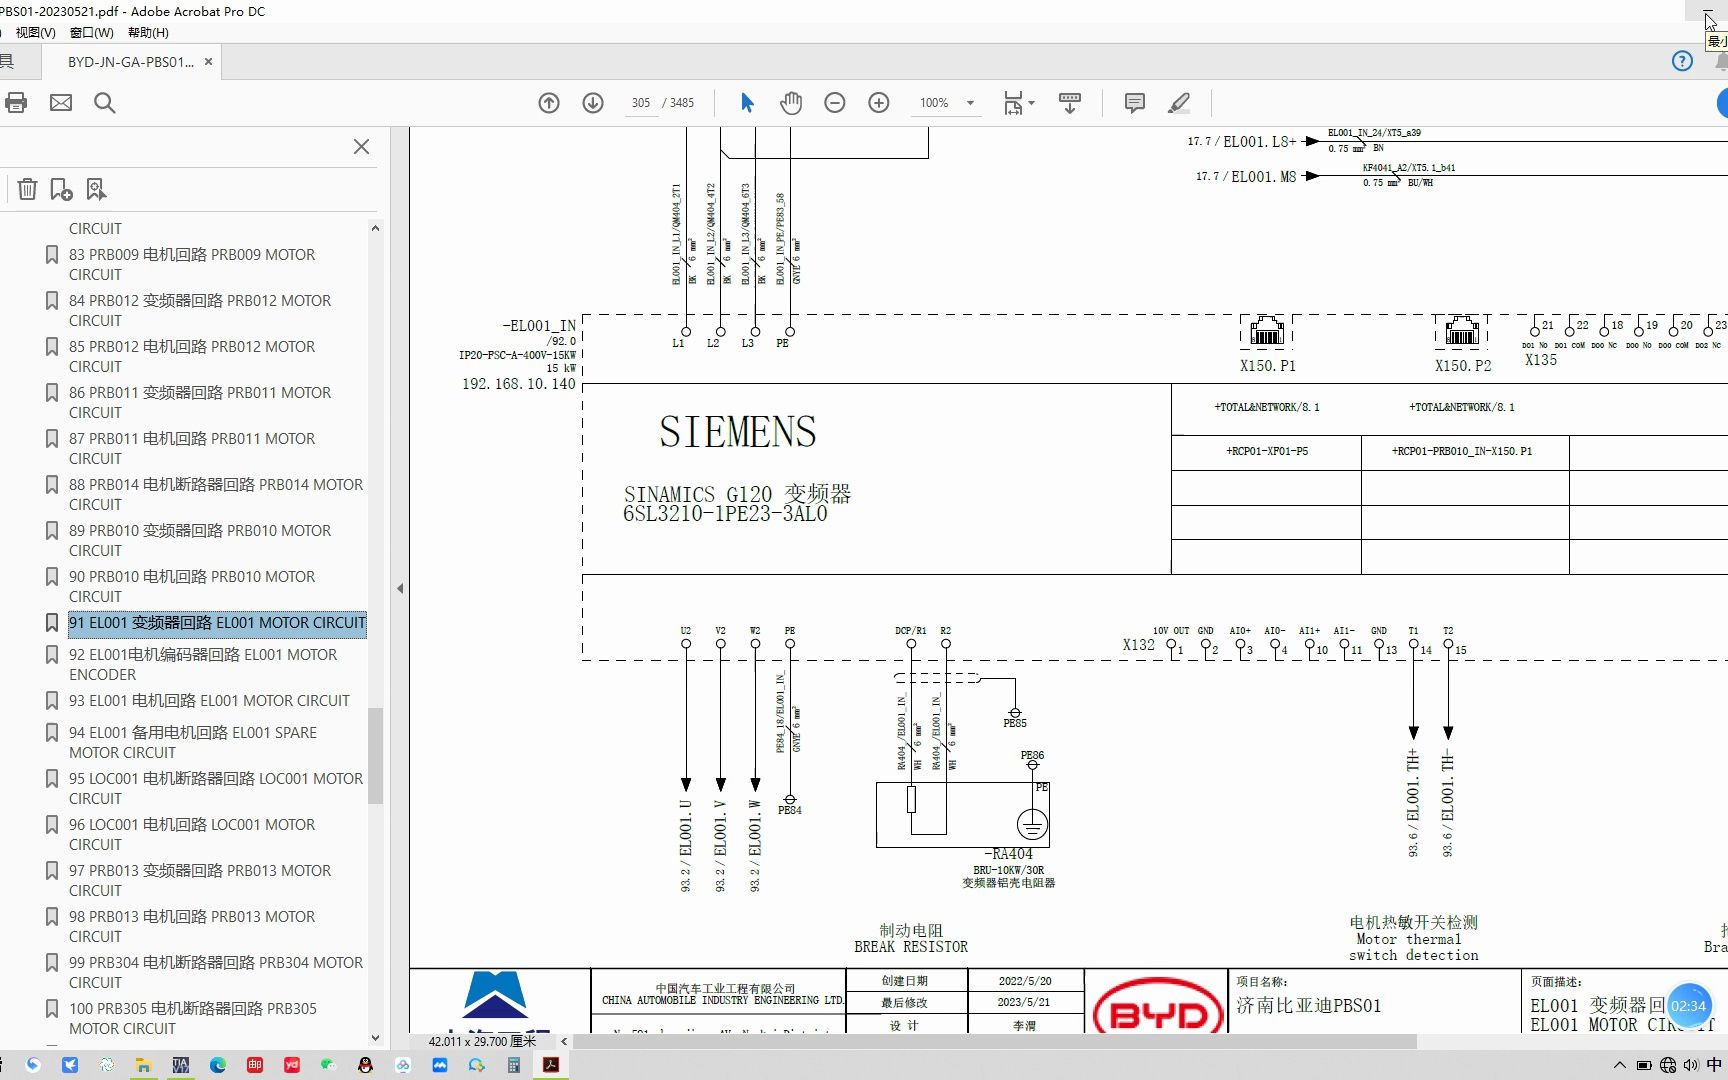Screen dimensions: 1728x1080
Task: Open the help question mark
Action: pos(1682,61)
